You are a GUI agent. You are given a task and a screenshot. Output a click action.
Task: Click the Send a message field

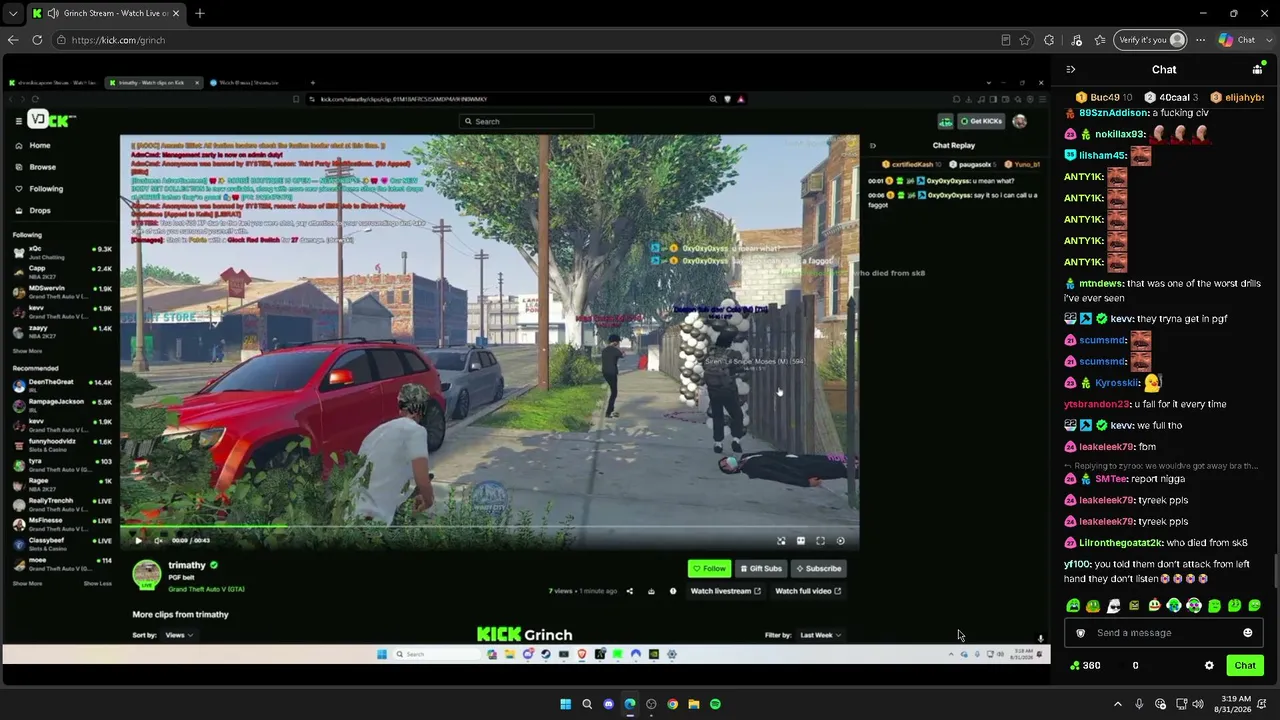click(x=1163, y=633)
